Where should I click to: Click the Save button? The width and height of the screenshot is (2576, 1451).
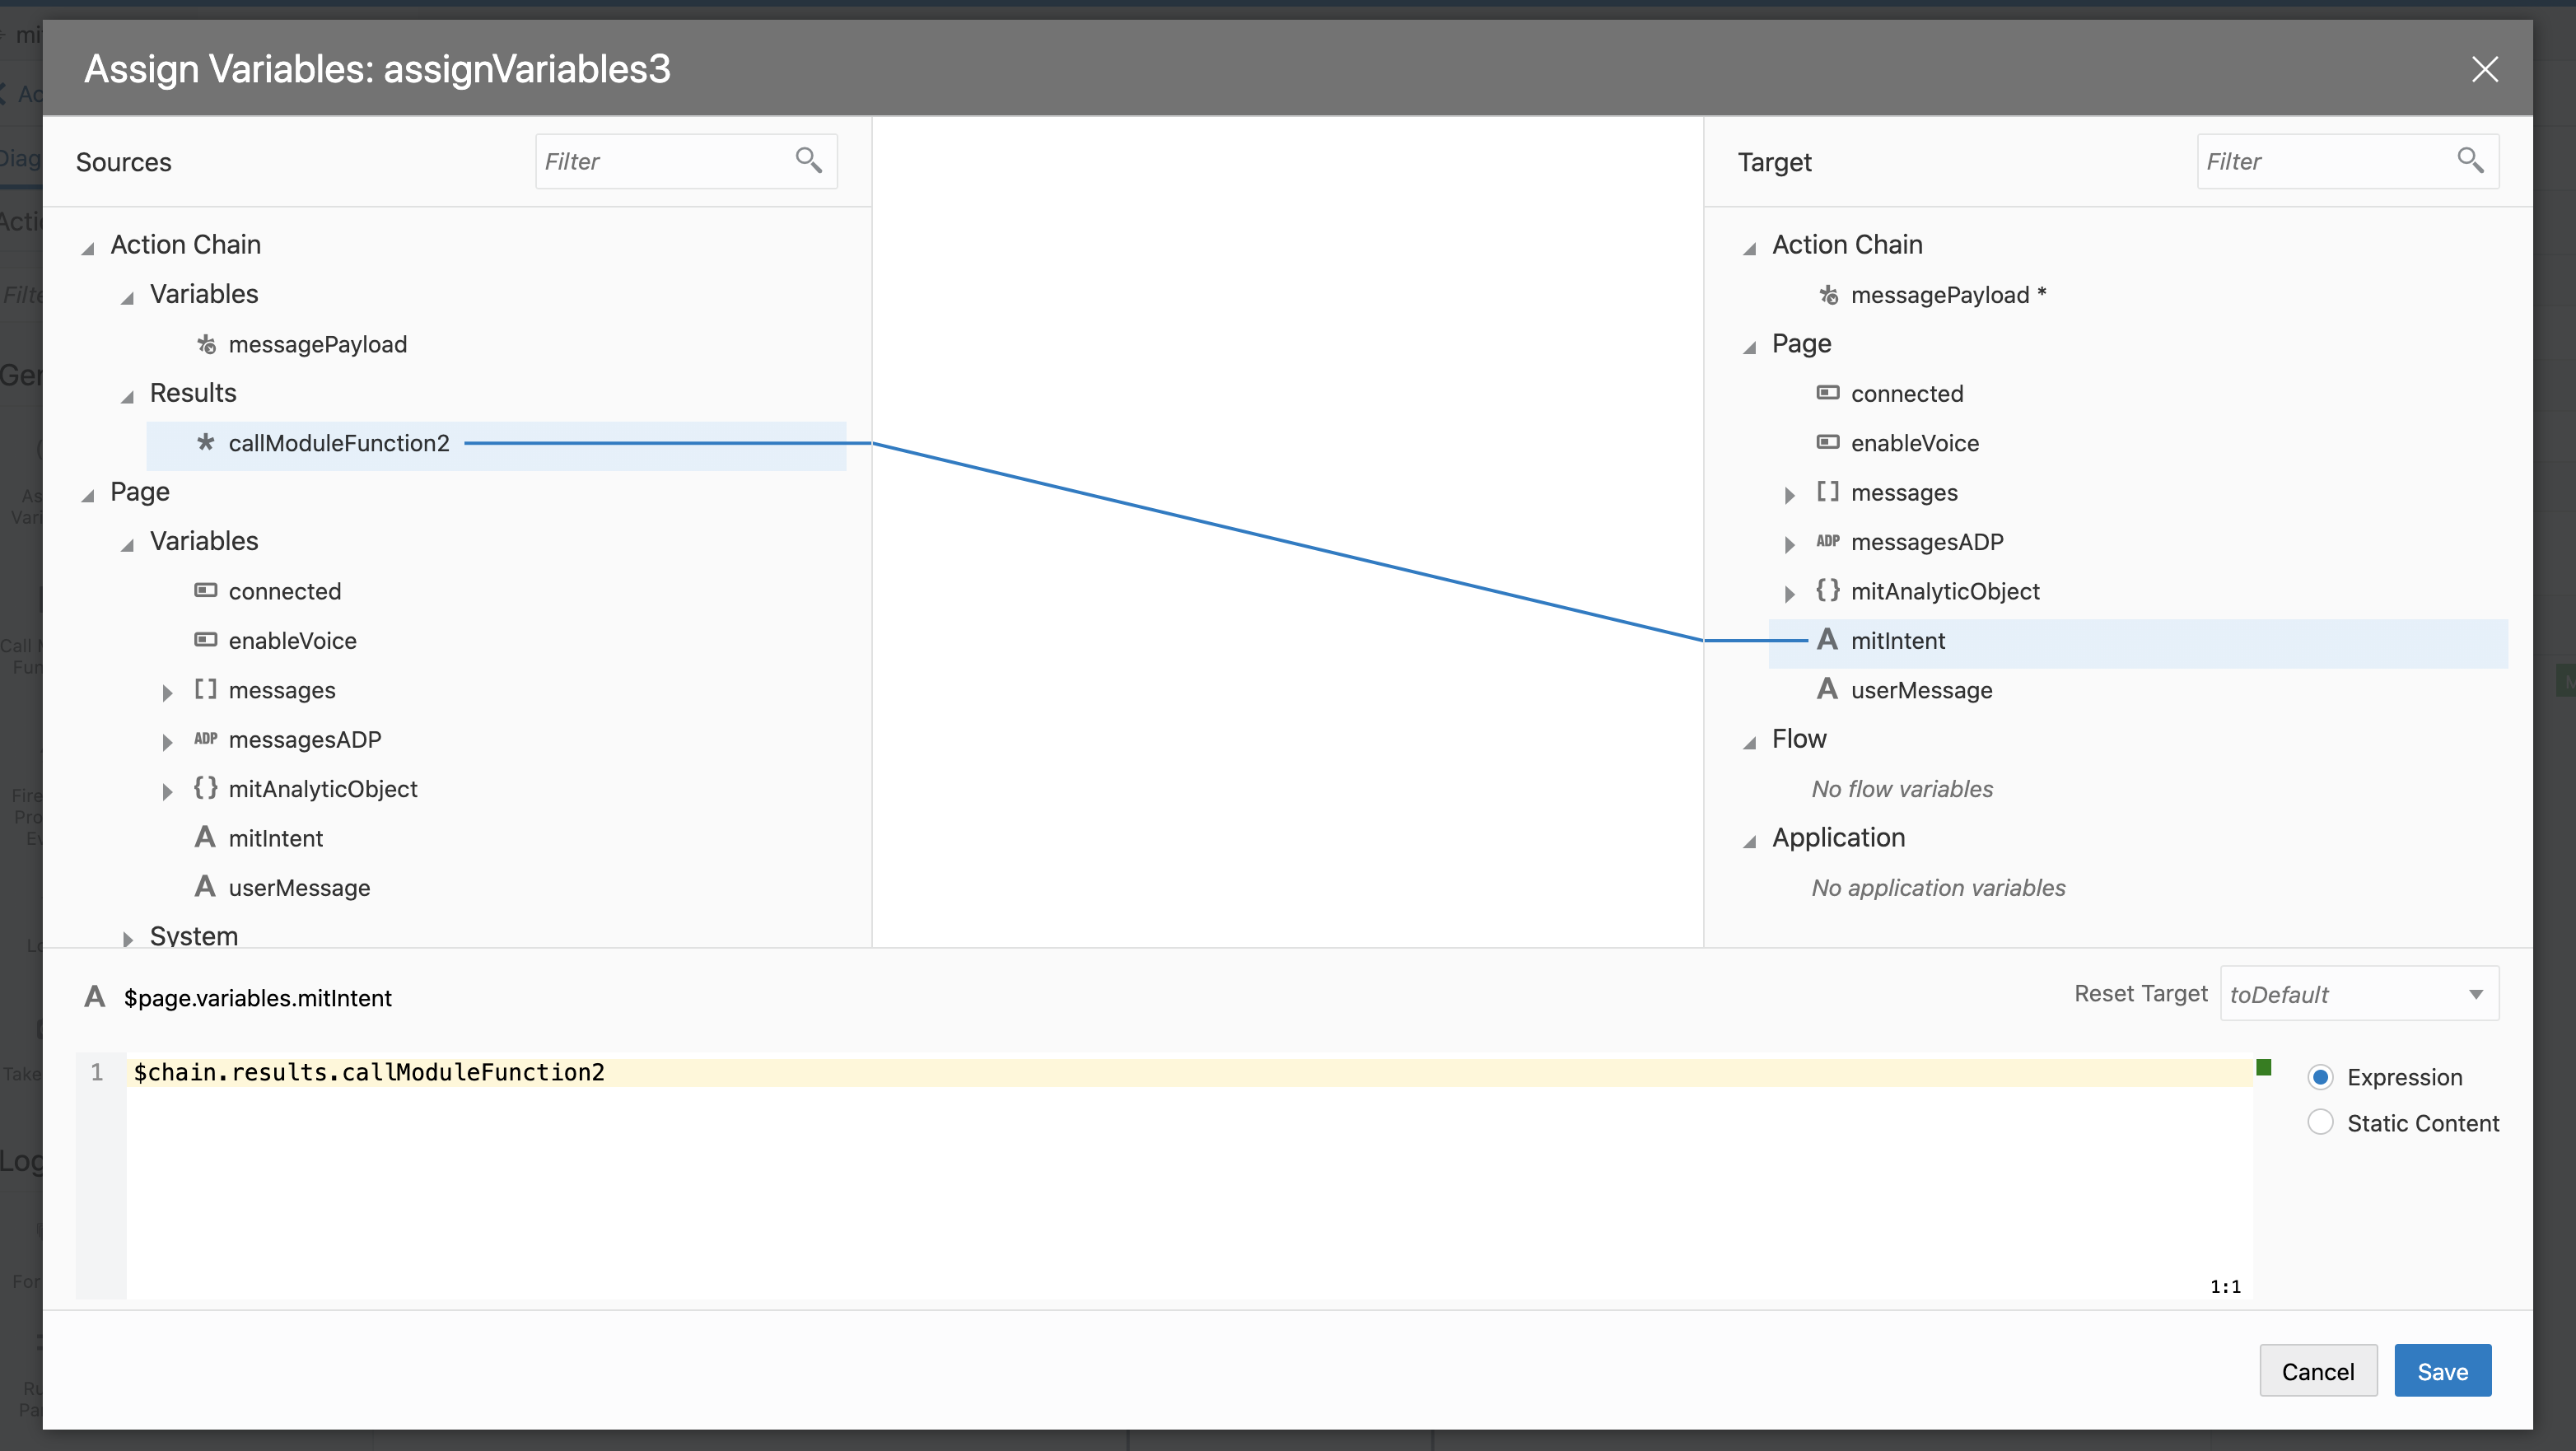coord(2441,1371)
